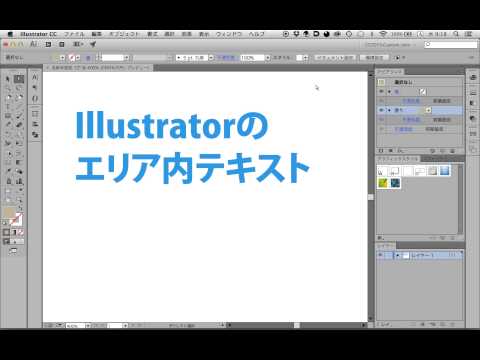Image resolution: width=480 pixels, height=360 pixels.
Task: Set paint mode to None below swatches
Action: pyautogui.click(x=21, y=232)
